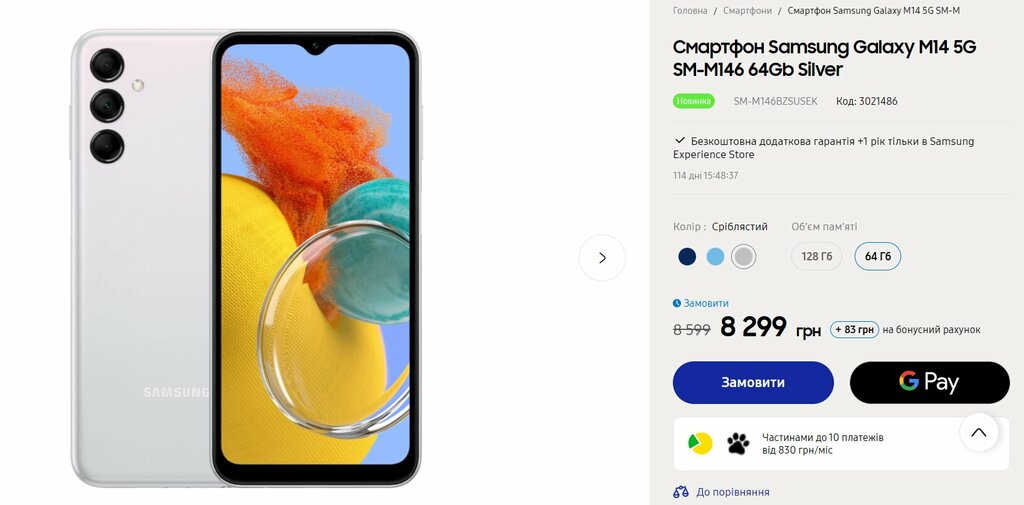Viewport: 1024px width, 505px height.
Task: Open the Samsung Galaxy M14 product photo
Action: tap(246, 258)
